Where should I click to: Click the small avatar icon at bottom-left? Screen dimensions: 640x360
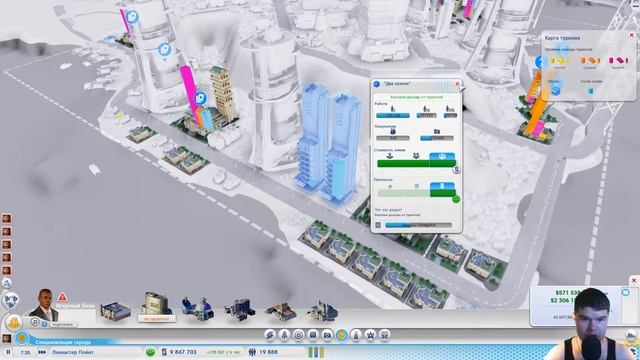(x=7, y=338)
